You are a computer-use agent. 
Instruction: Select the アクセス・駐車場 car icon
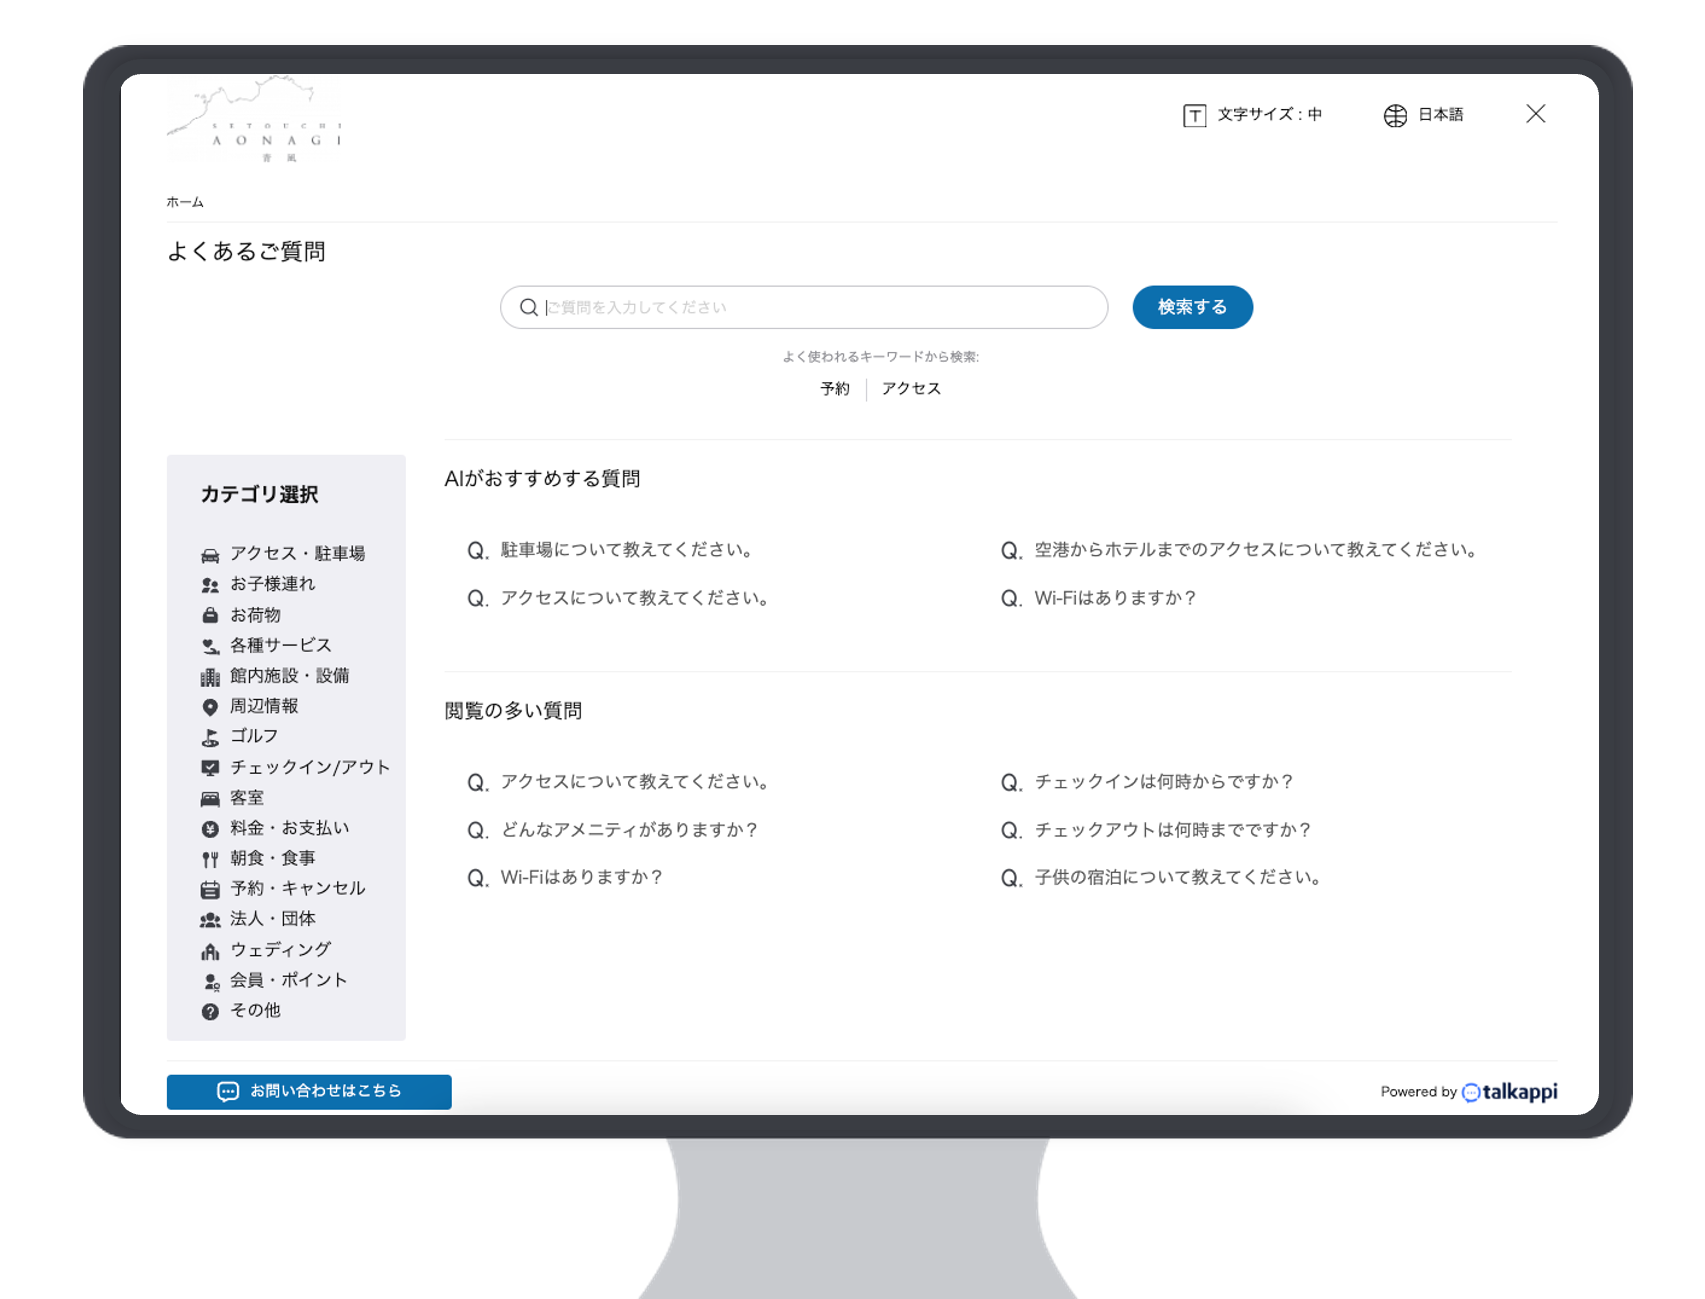tap(210, 553)
